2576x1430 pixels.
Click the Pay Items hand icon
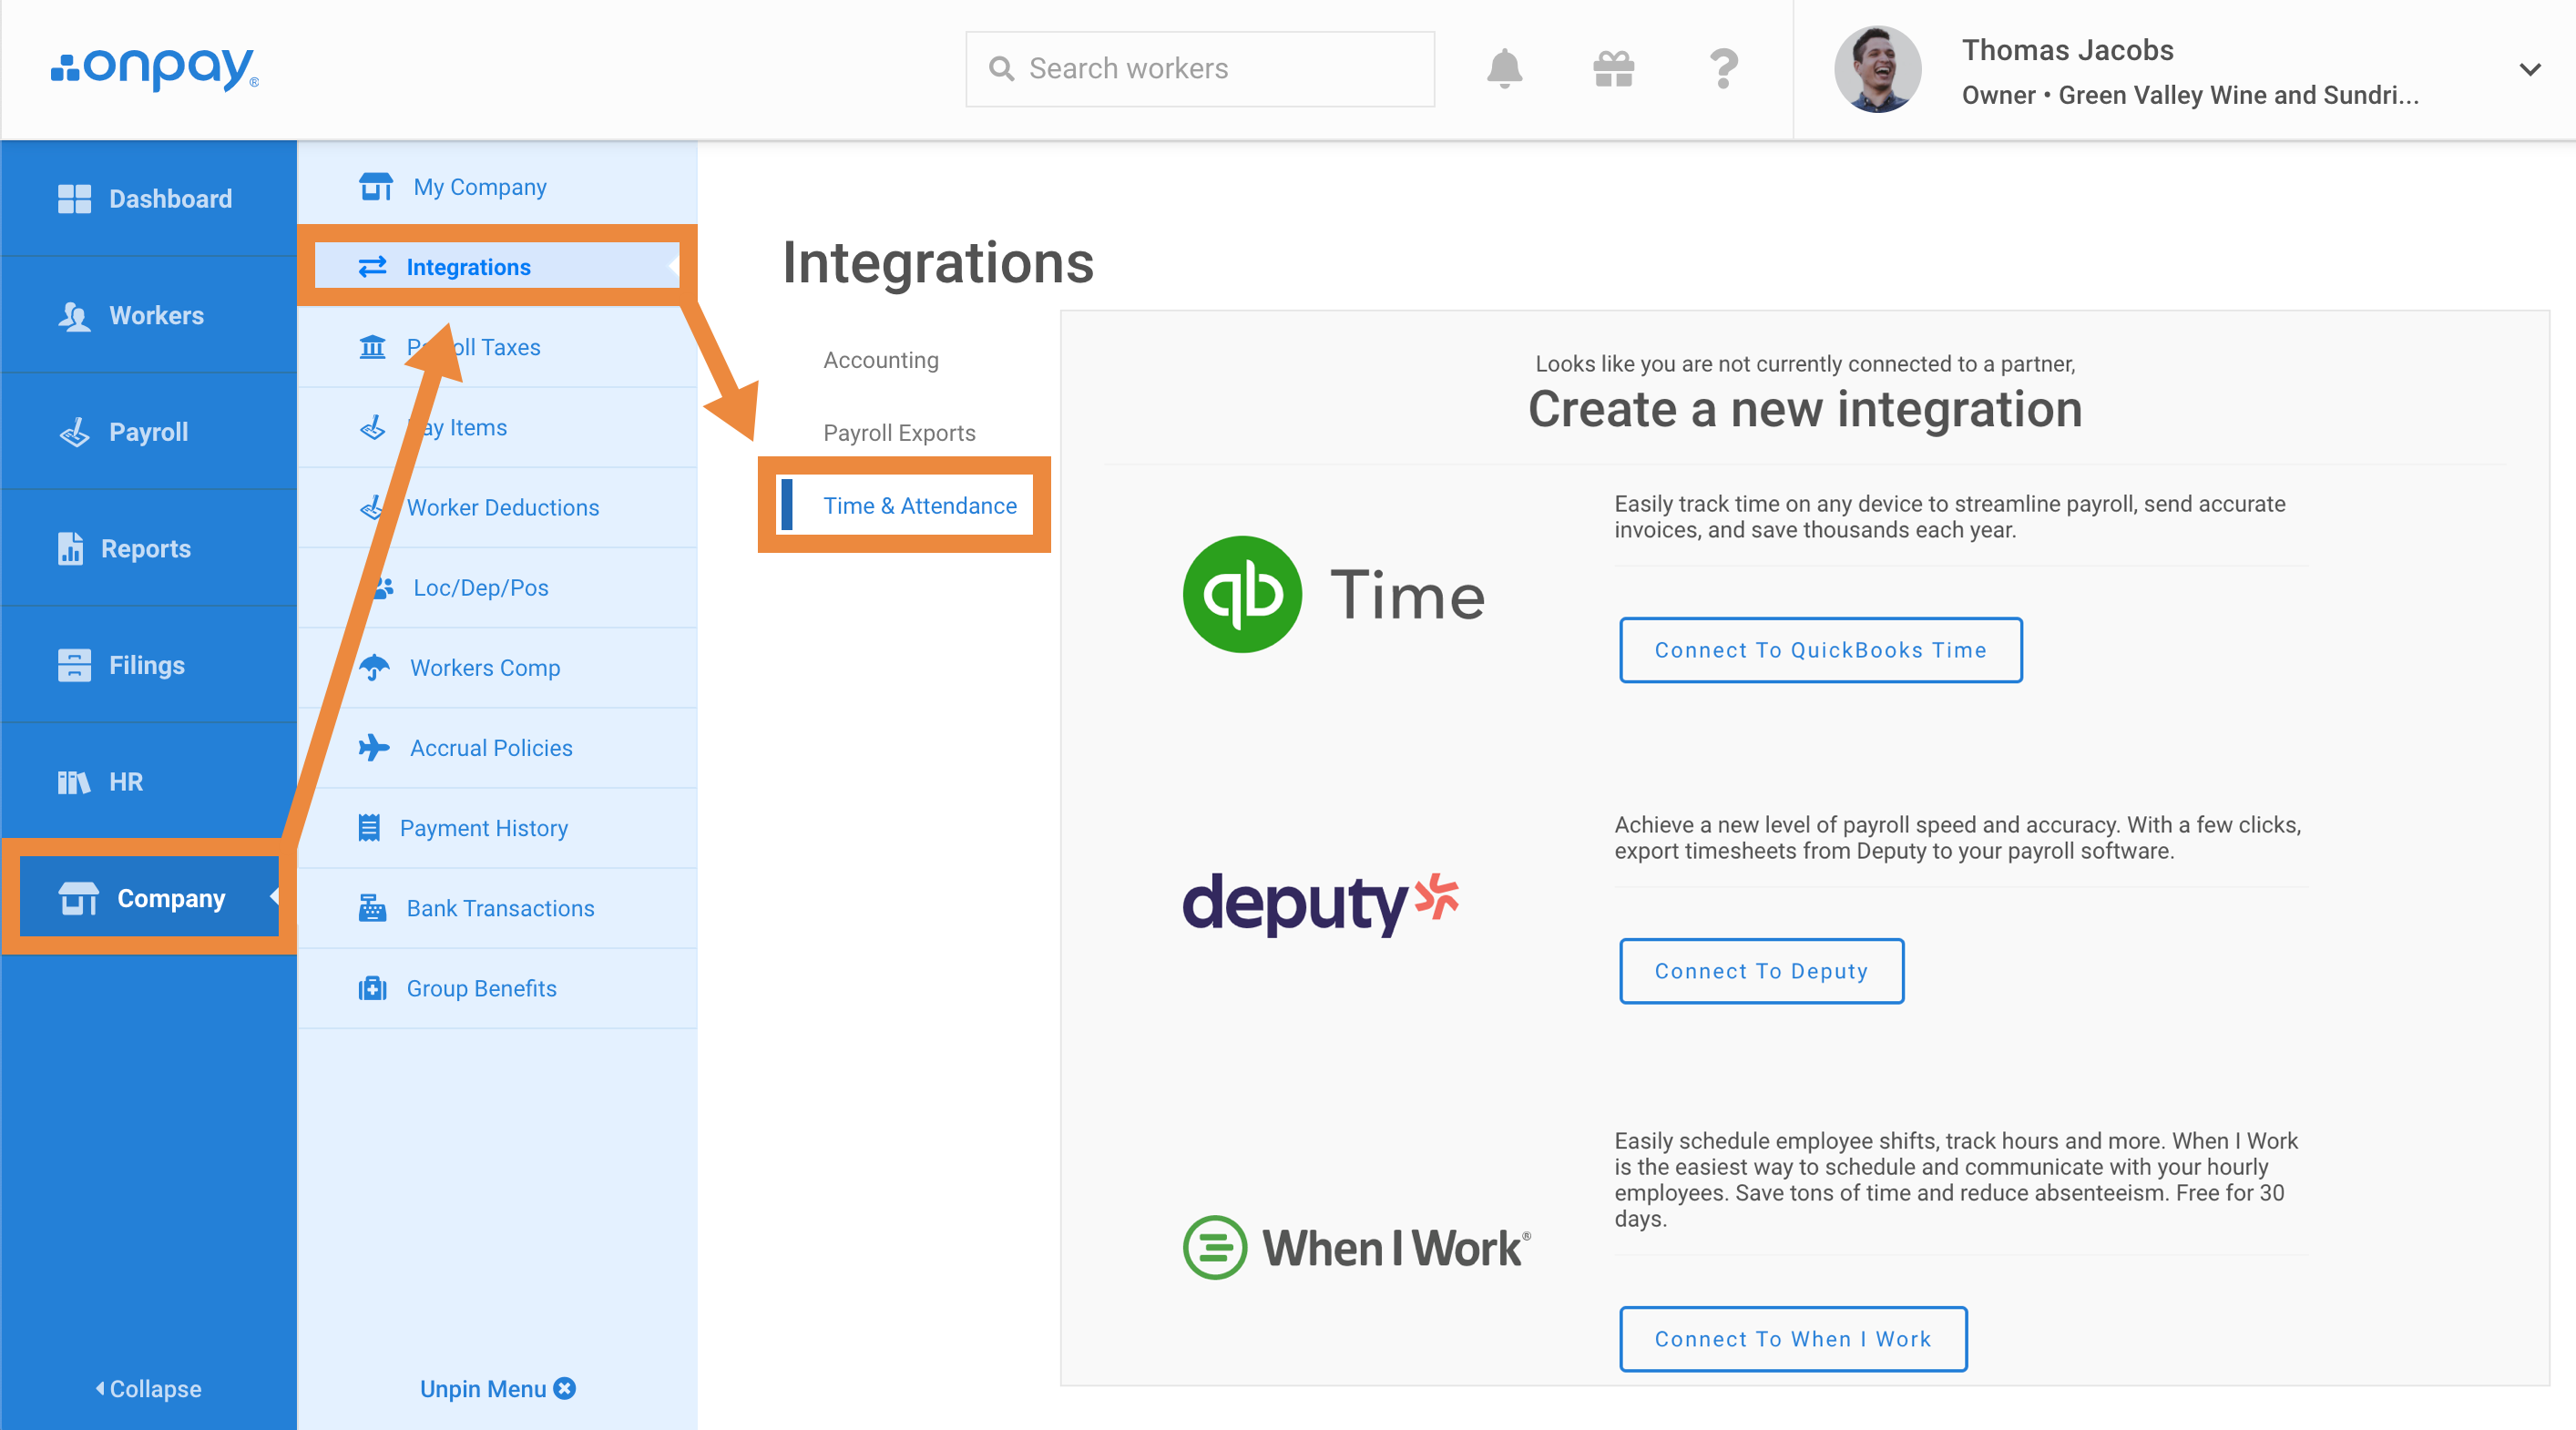(x=372, y=427)
